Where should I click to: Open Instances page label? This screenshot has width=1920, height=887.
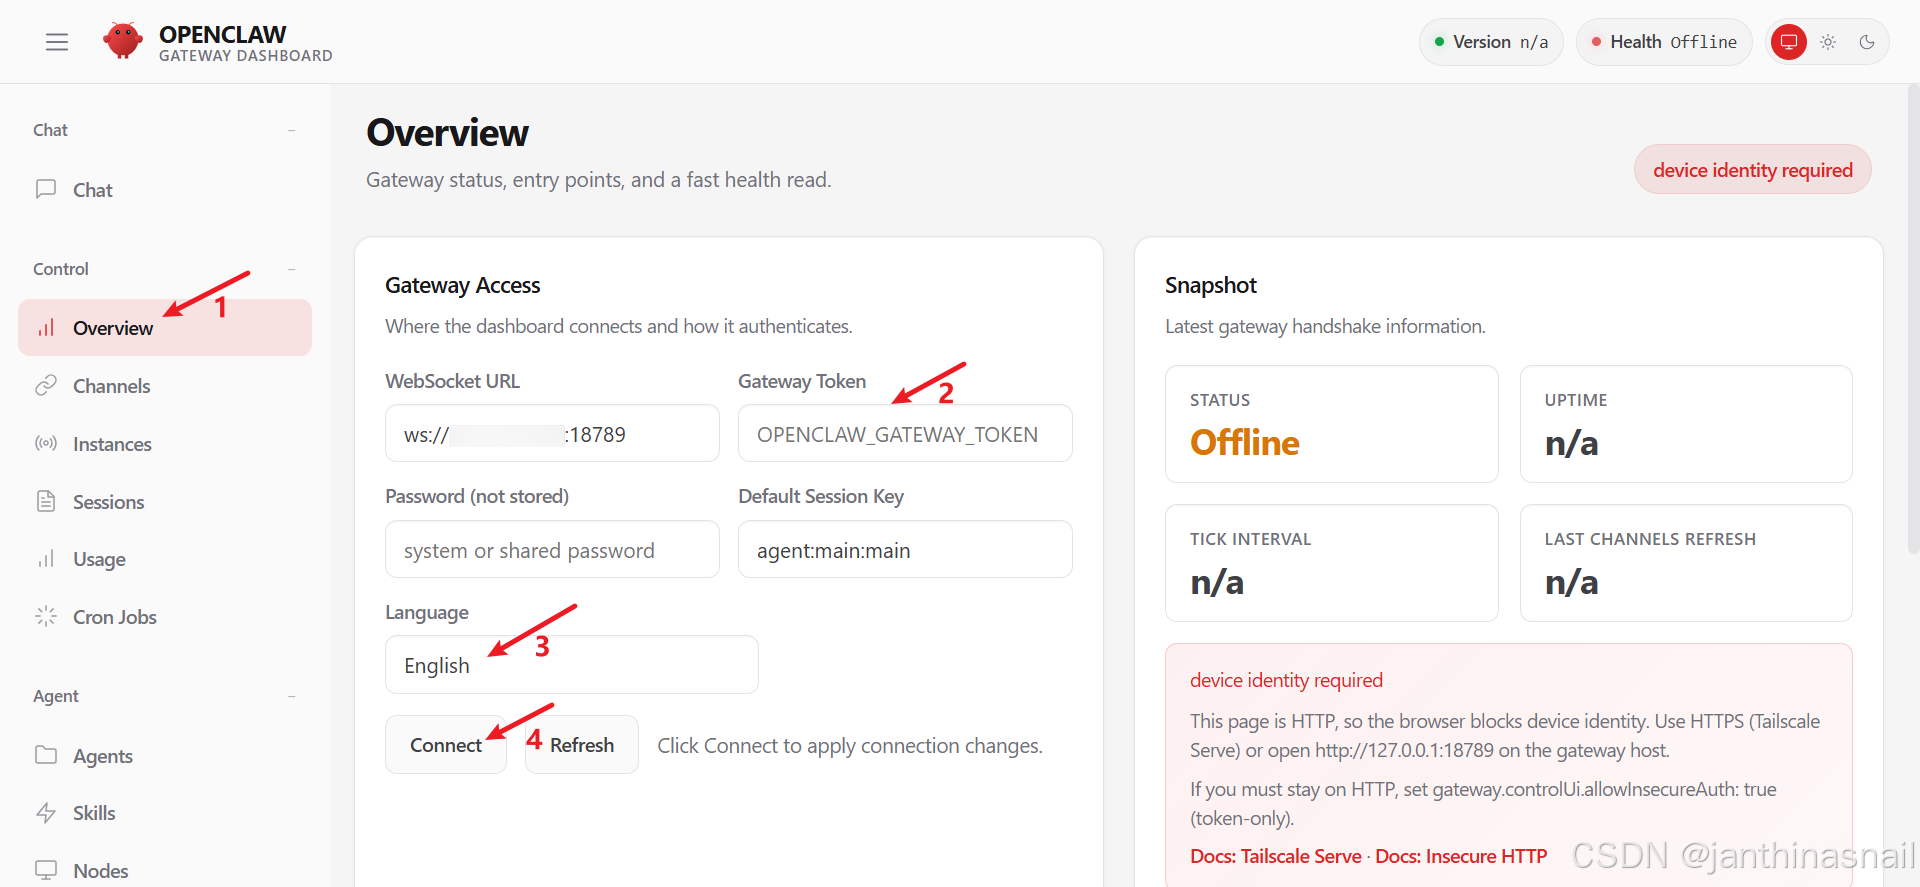tap(112, 444)
